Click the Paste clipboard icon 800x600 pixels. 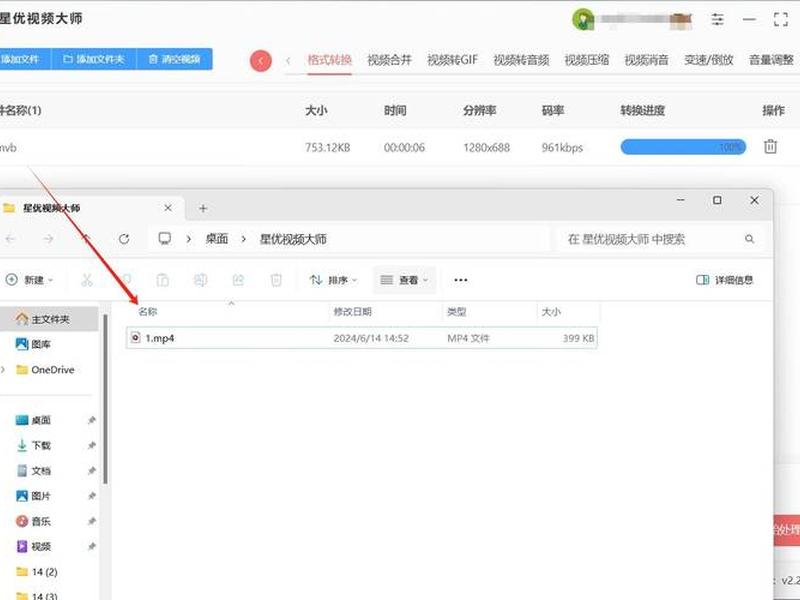pyautogui.click(x=162, y=280)
